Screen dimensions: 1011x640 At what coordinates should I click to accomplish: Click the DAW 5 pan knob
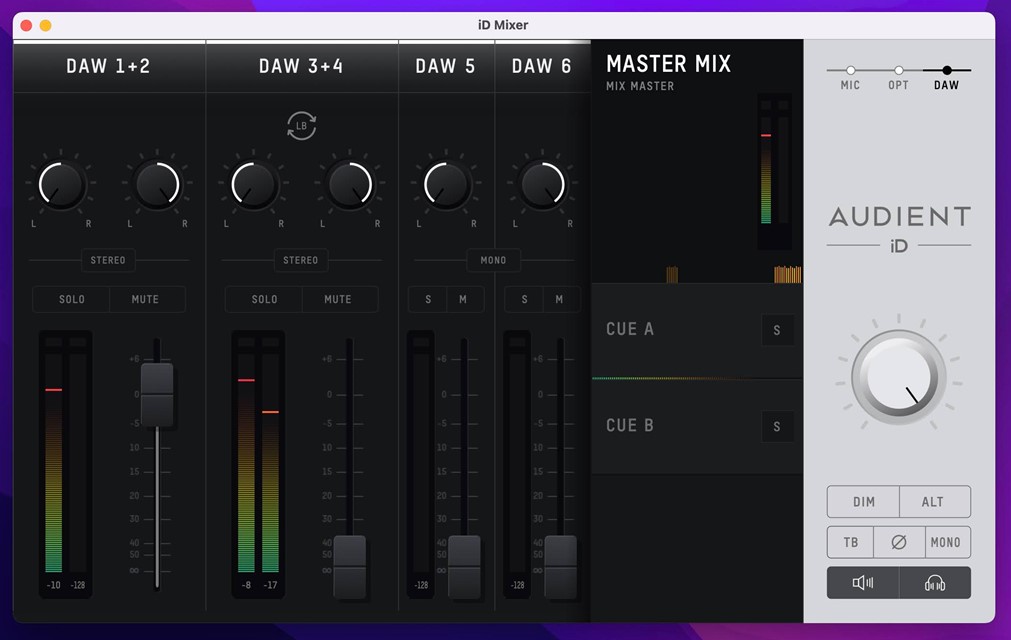tap(446, 184)
